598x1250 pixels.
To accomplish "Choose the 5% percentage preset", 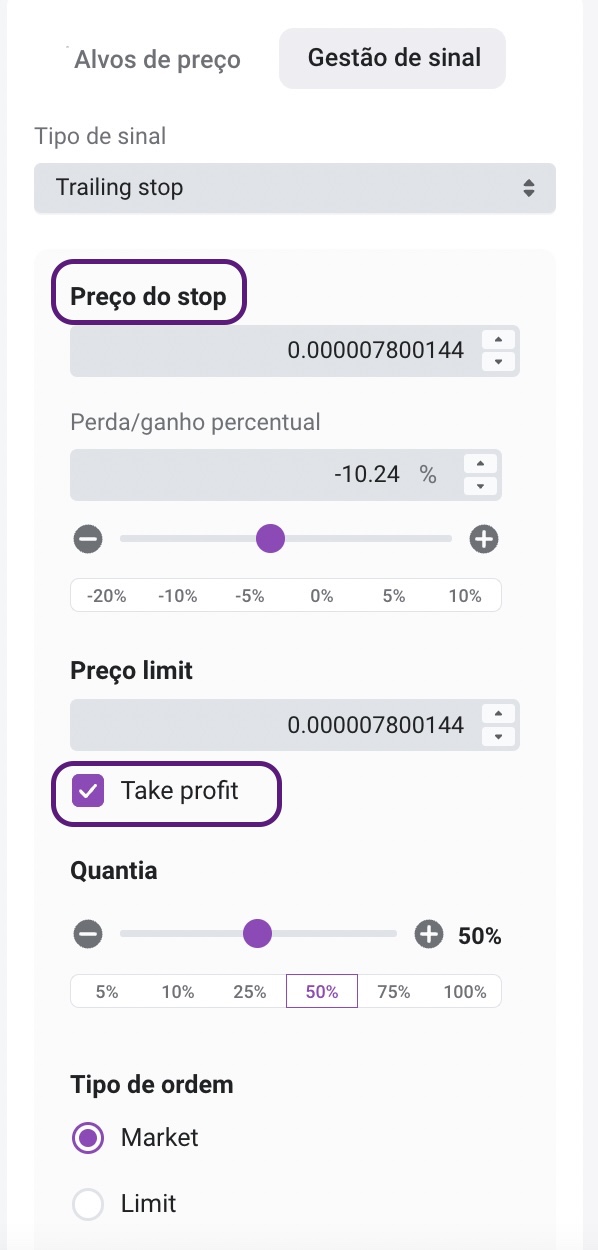I will 394,596.
